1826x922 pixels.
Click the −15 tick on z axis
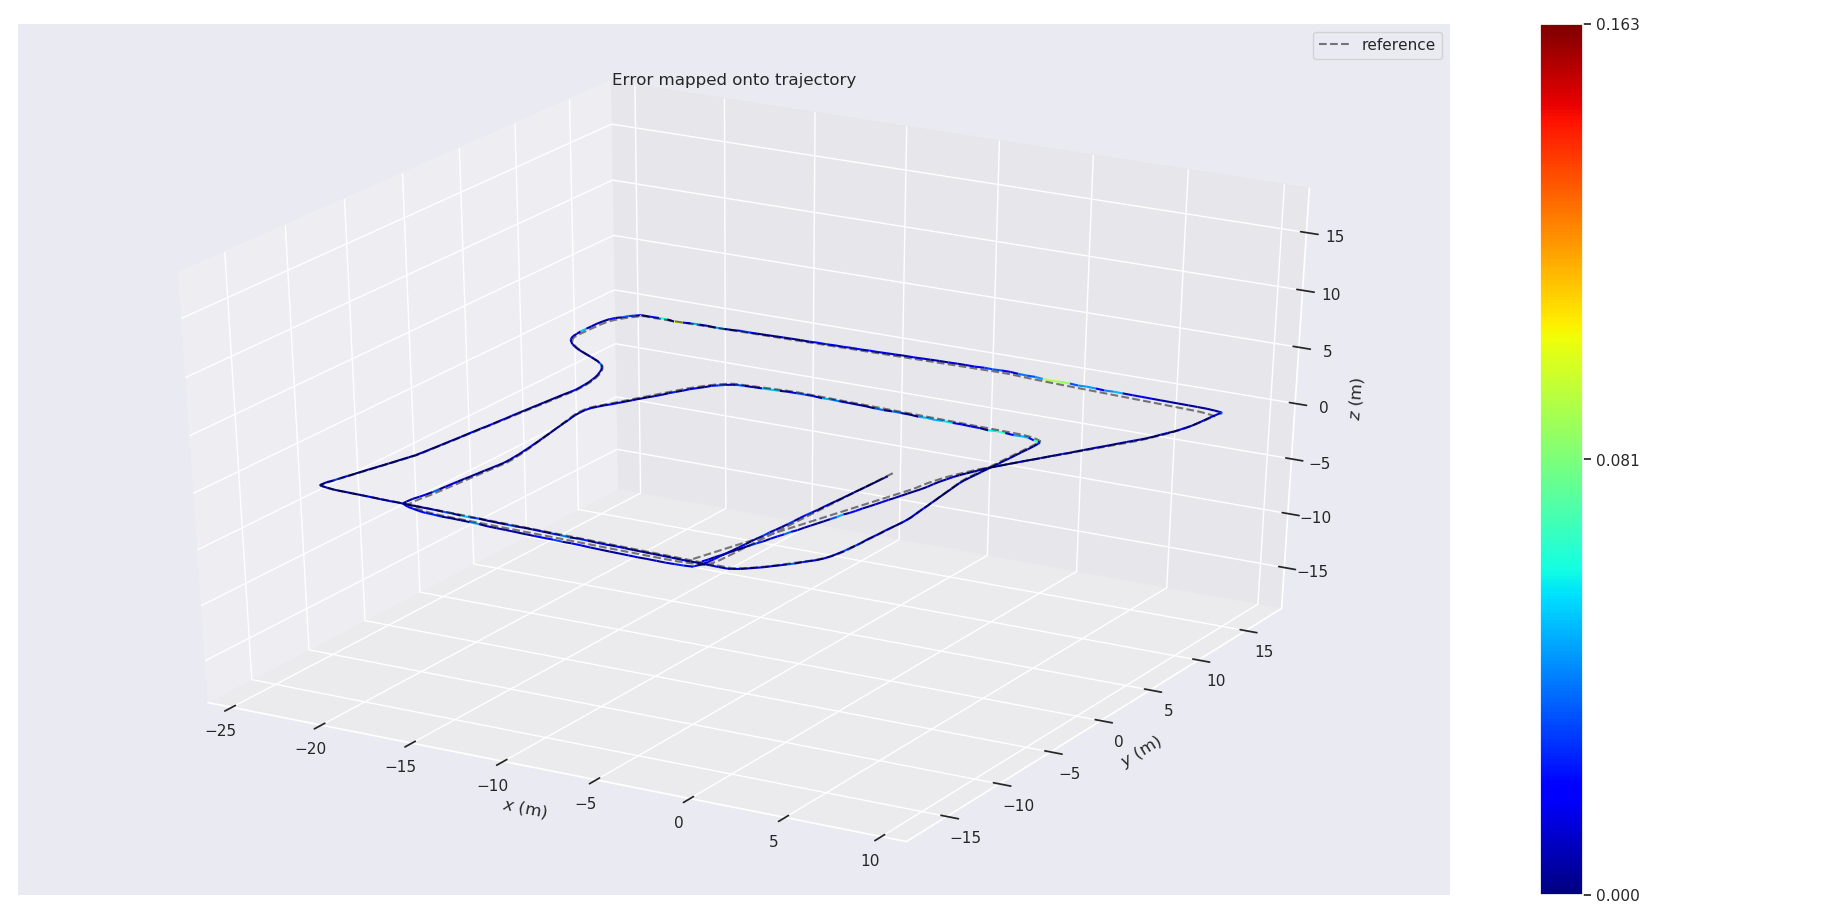click(1312, 572)
